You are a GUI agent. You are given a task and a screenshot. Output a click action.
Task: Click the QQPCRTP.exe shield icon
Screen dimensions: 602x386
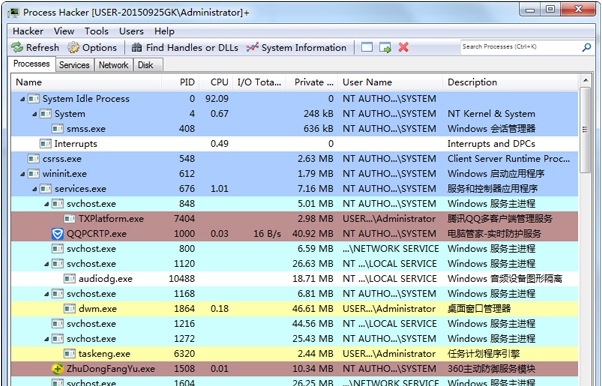[x=57, y=234]
